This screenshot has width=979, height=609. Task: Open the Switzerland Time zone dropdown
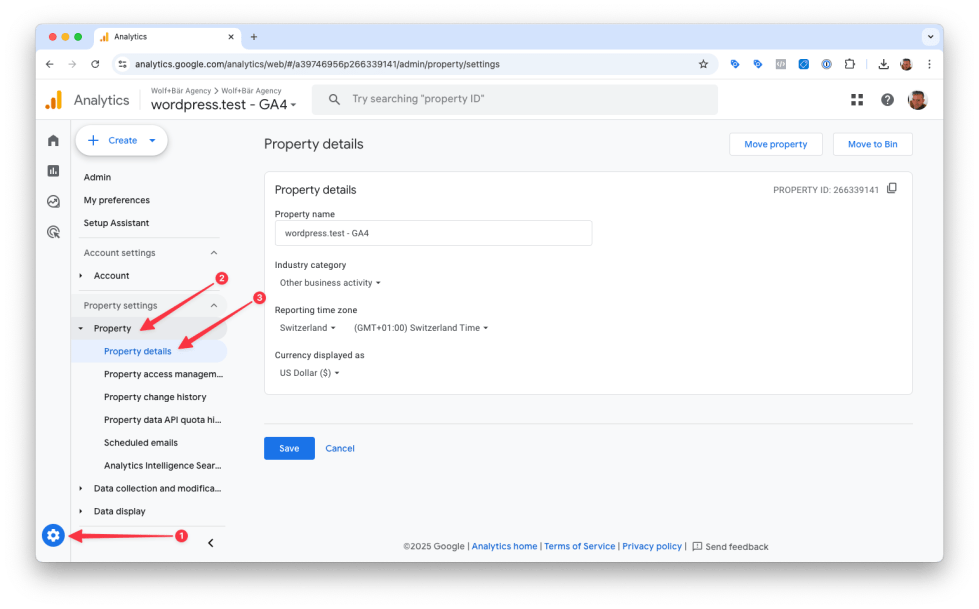[421, 328]
